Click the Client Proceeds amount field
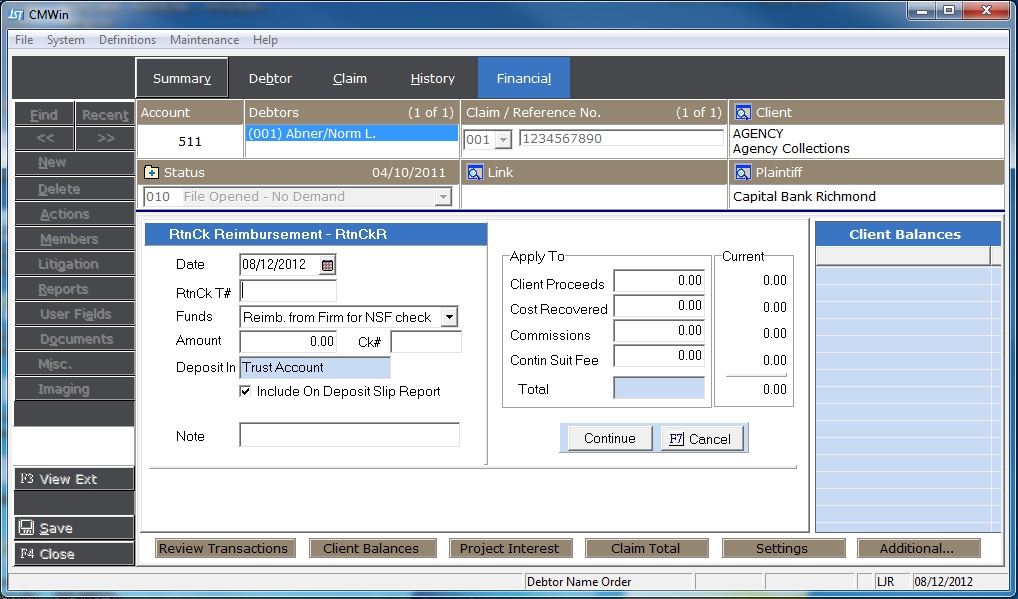This screenshot has width=1018, height=599. tap(659, 282)
